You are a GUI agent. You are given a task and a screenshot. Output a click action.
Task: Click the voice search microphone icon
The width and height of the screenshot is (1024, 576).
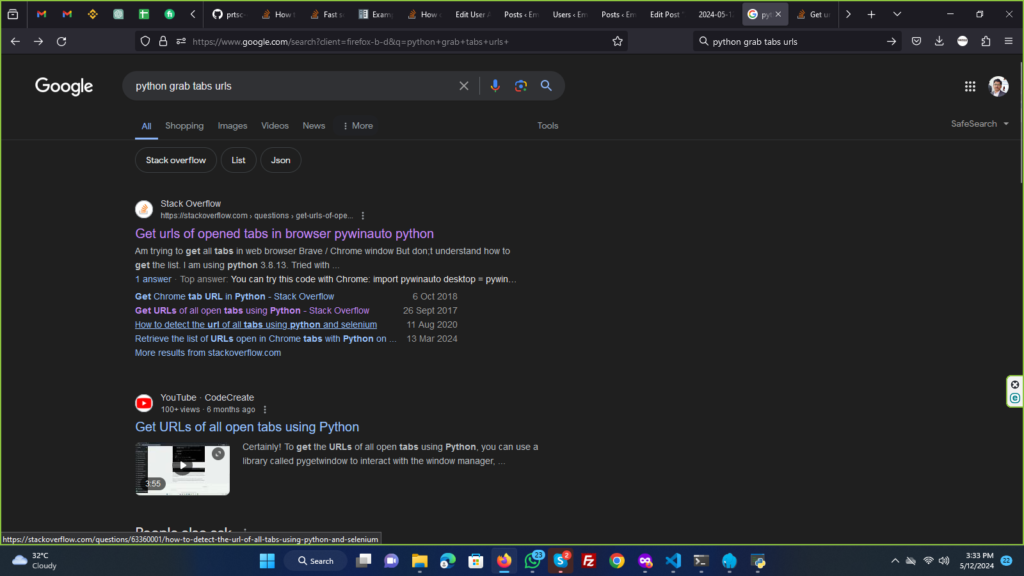[494, 86]
